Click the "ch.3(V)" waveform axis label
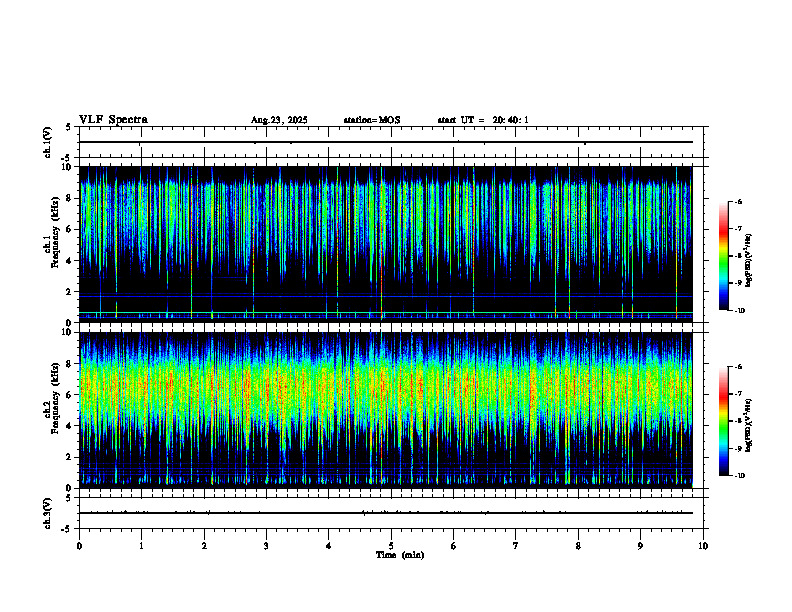 click(x=48, y=514)
